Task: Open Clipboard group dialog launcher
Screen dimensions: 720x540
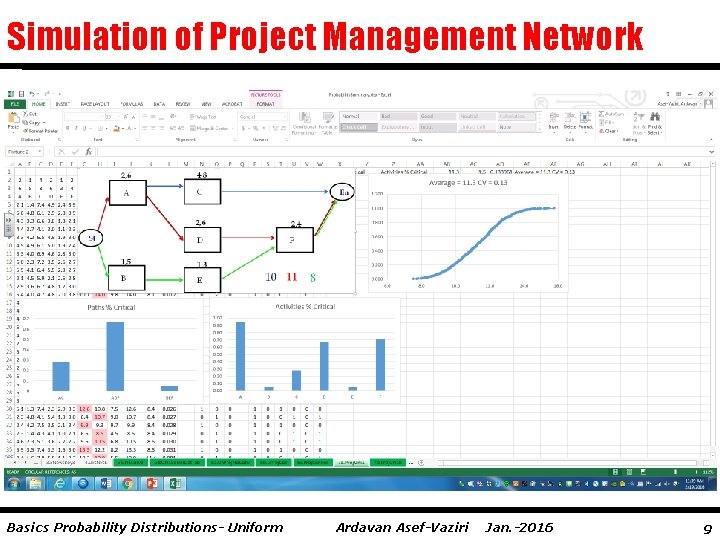Action: tap(59, 139)
